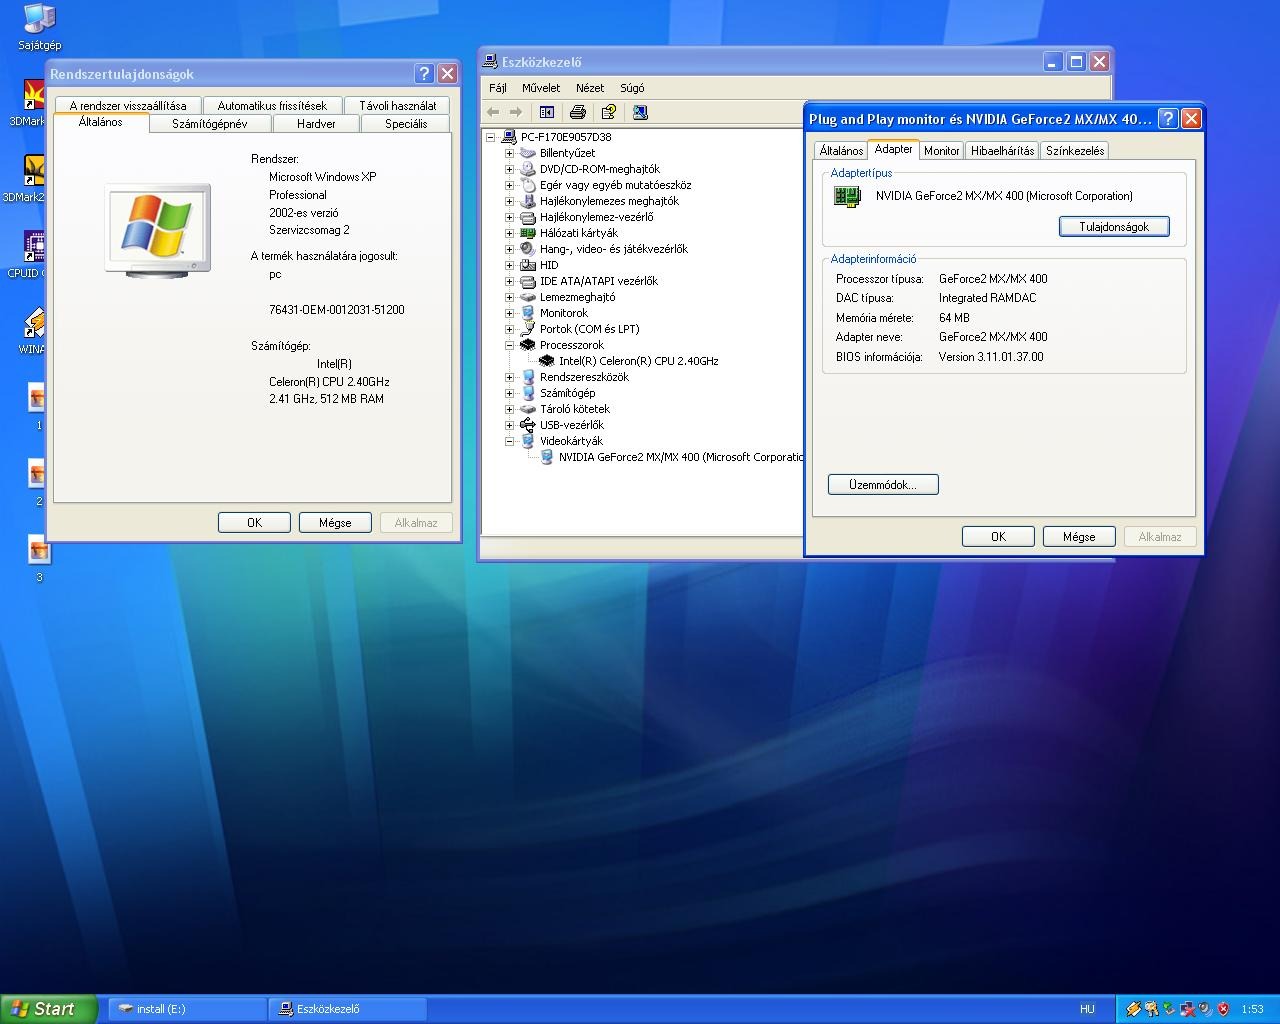
Task: Click the Tulajdonságok button
Action: [x=1114, y=227]
